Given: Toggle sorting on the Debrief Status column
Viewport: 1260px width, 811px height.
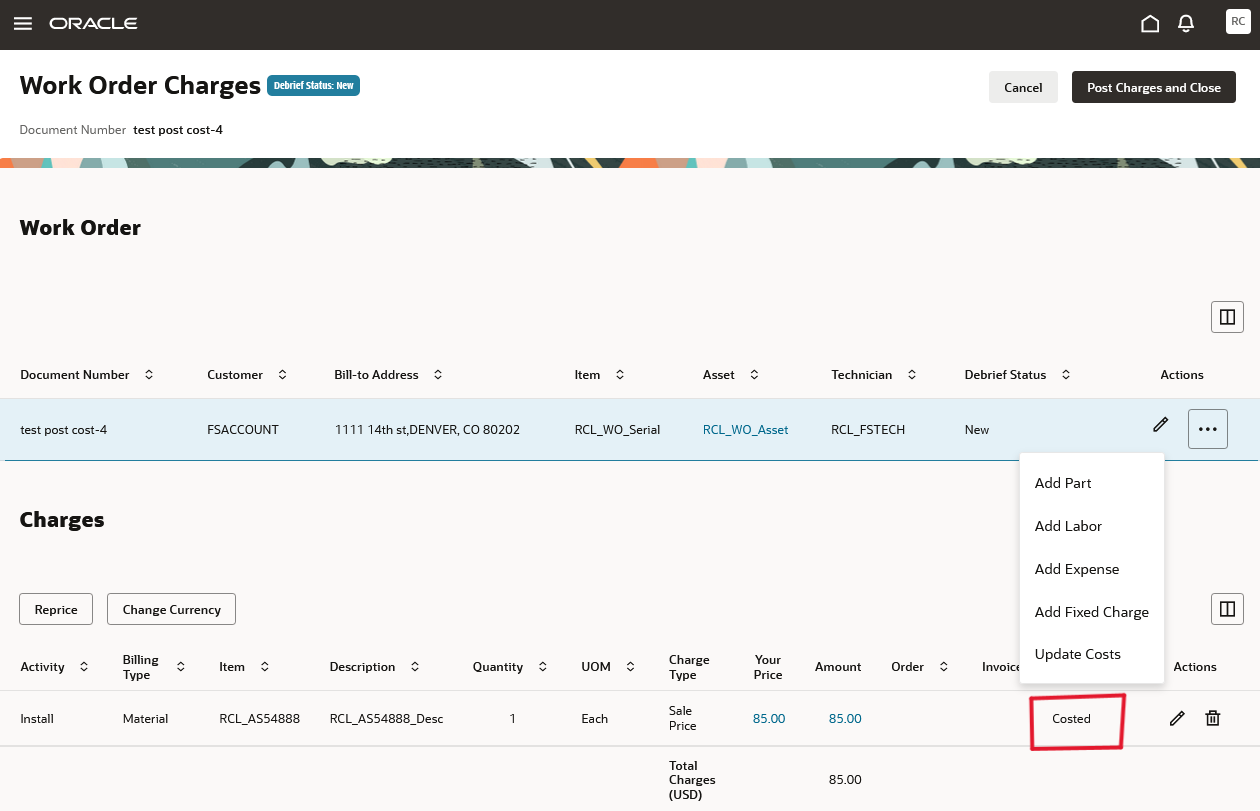Looking at the screenshot, I should (x=1064, y=374).
